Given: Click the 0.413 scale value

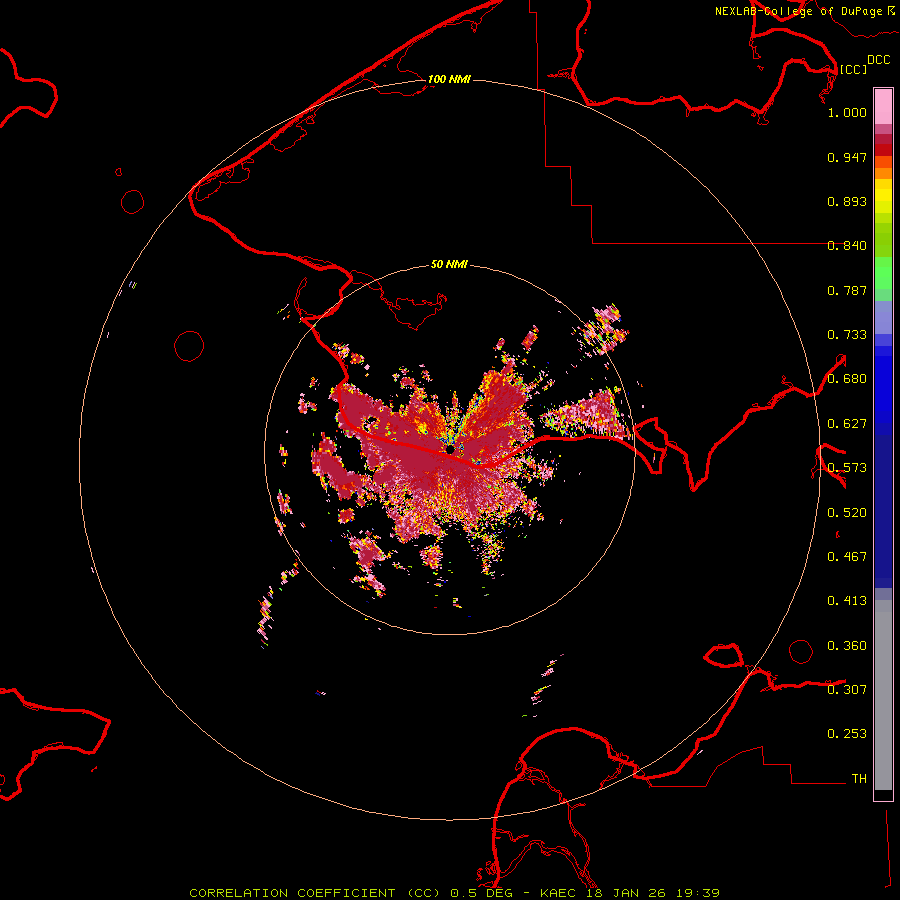Looking at the screenshot, I should click(847, 601).
